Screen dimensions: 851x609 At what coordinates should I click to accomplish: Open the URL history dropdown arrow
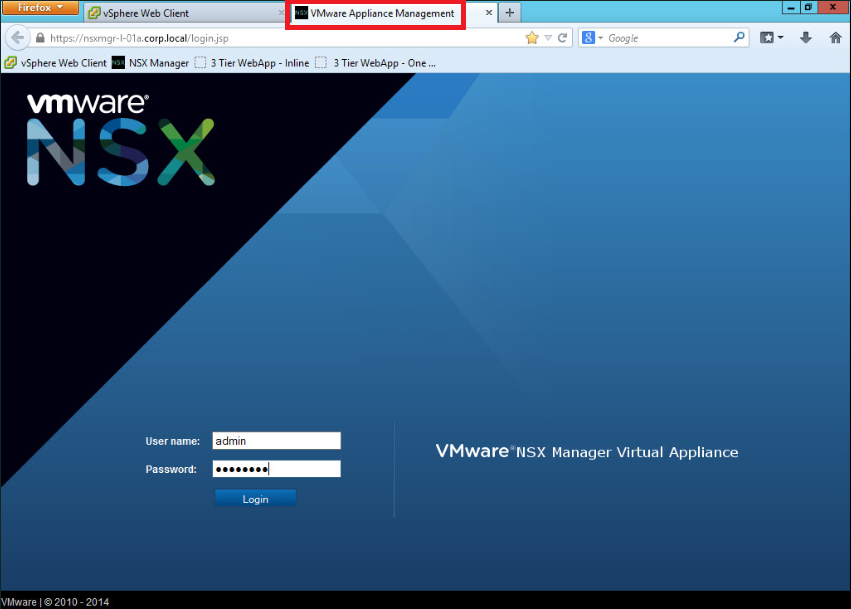click(548, 38)
